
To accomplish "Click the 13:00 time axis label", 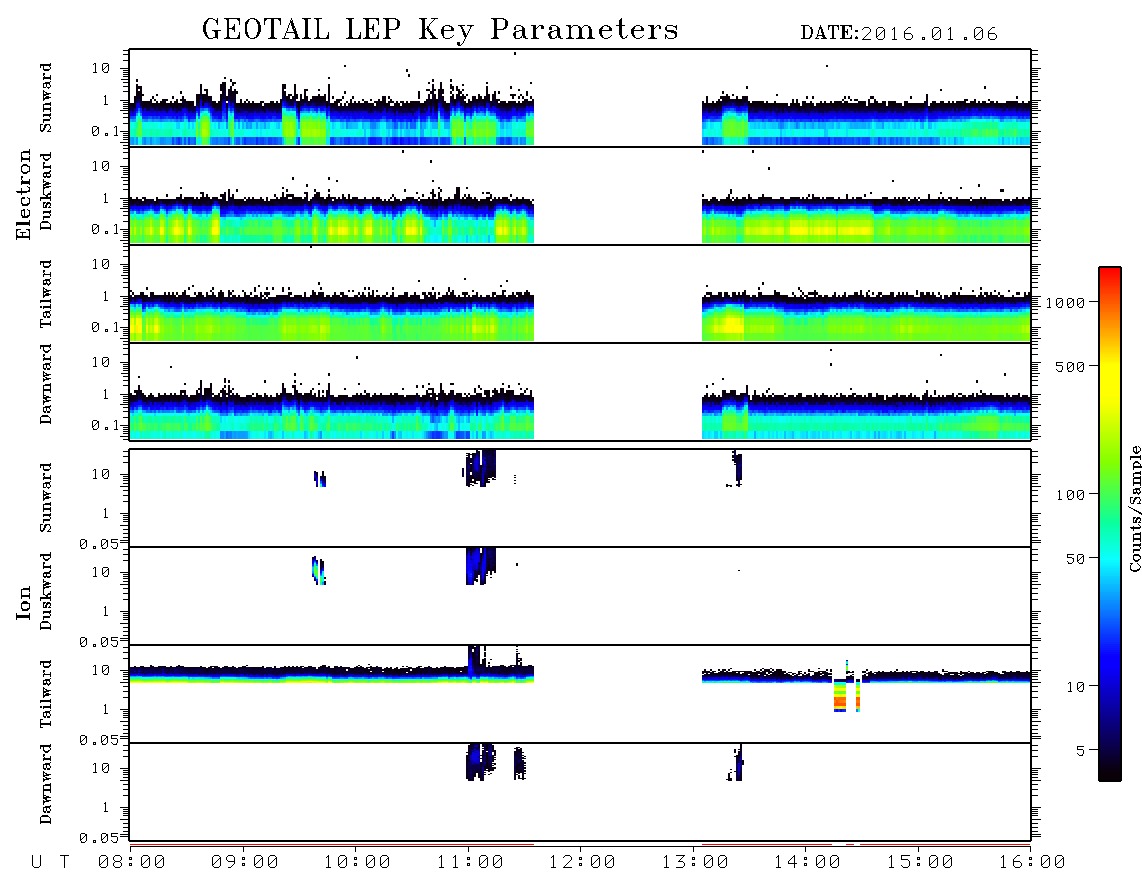I will click(x=695, y=862).
